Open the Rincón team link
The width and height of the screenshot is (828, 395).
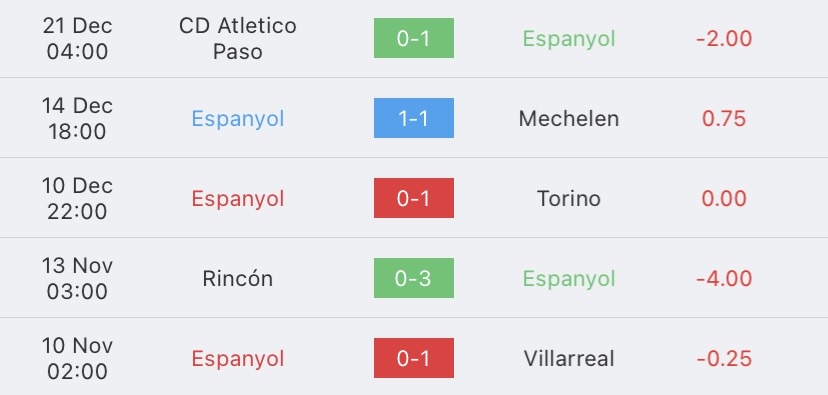[238, 278]
